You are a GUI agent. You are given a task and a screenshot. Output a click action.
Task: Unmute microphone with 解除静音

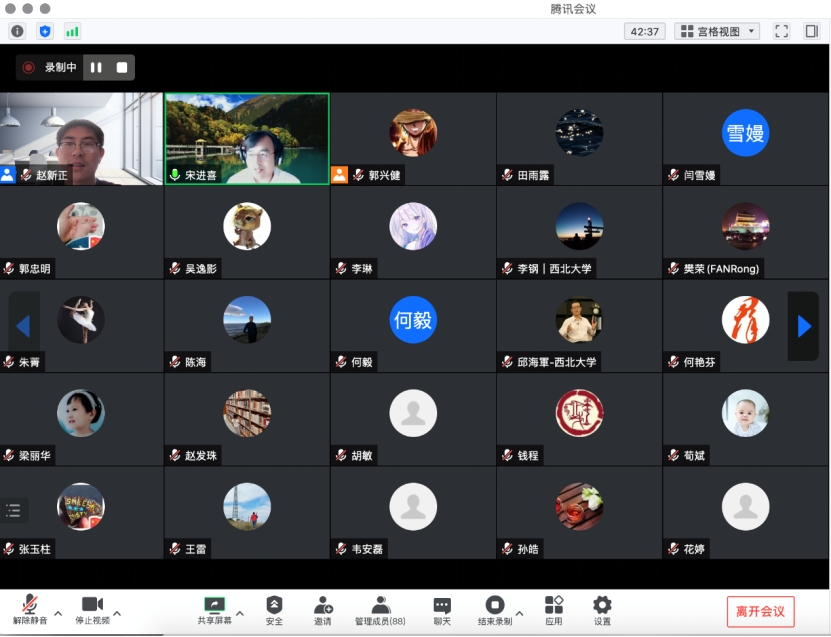tap(30, 610)
